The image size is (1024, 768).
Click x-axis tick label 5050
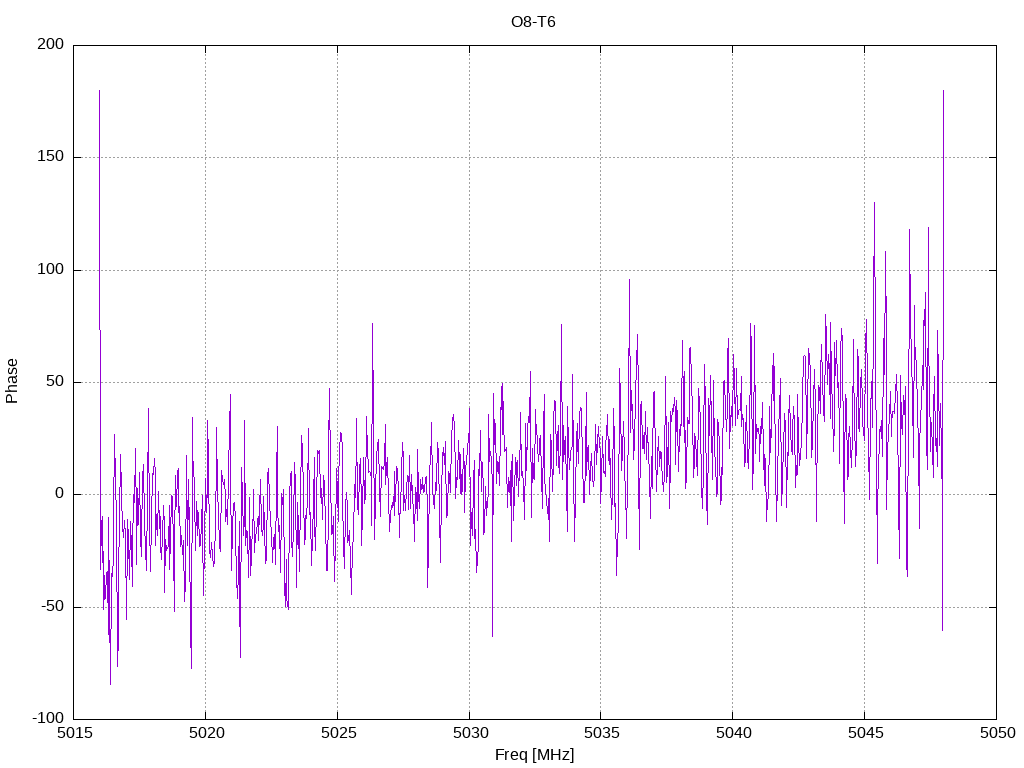tap(998, 733)
